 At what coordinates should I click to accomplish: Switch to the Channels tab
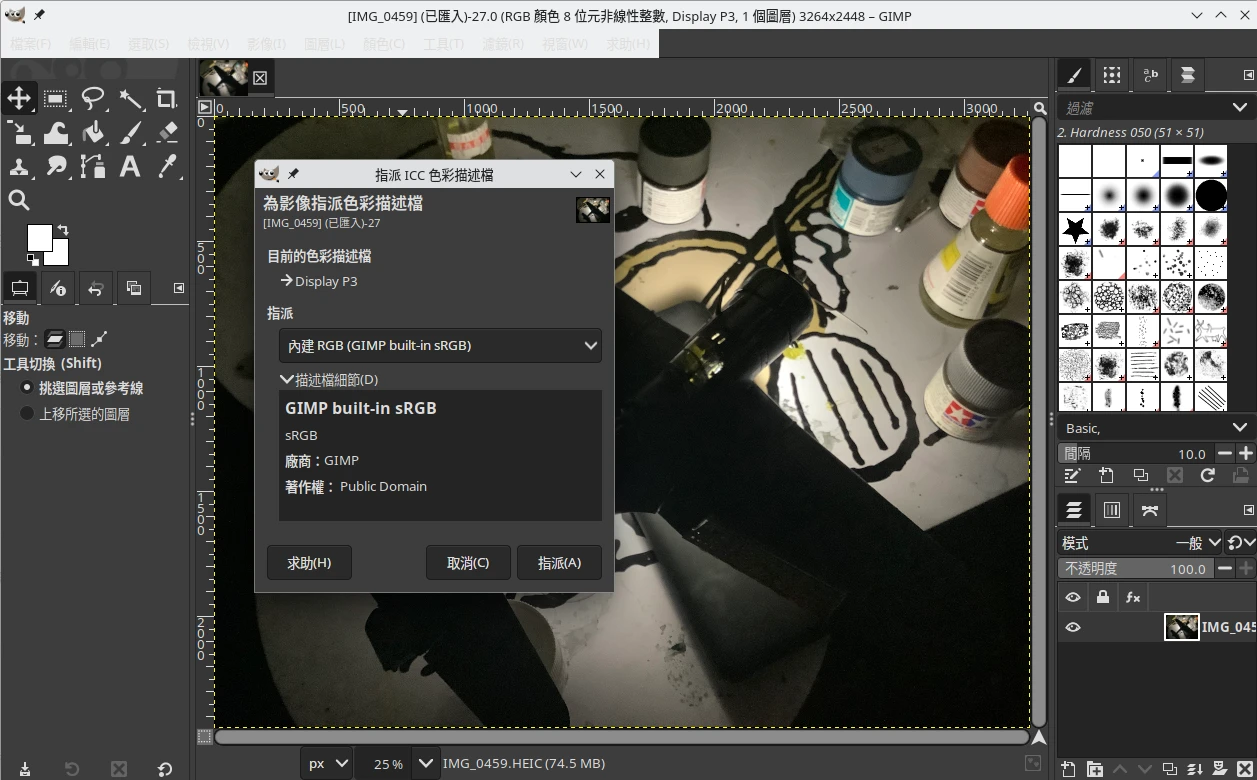click(x=1111, y=510)
